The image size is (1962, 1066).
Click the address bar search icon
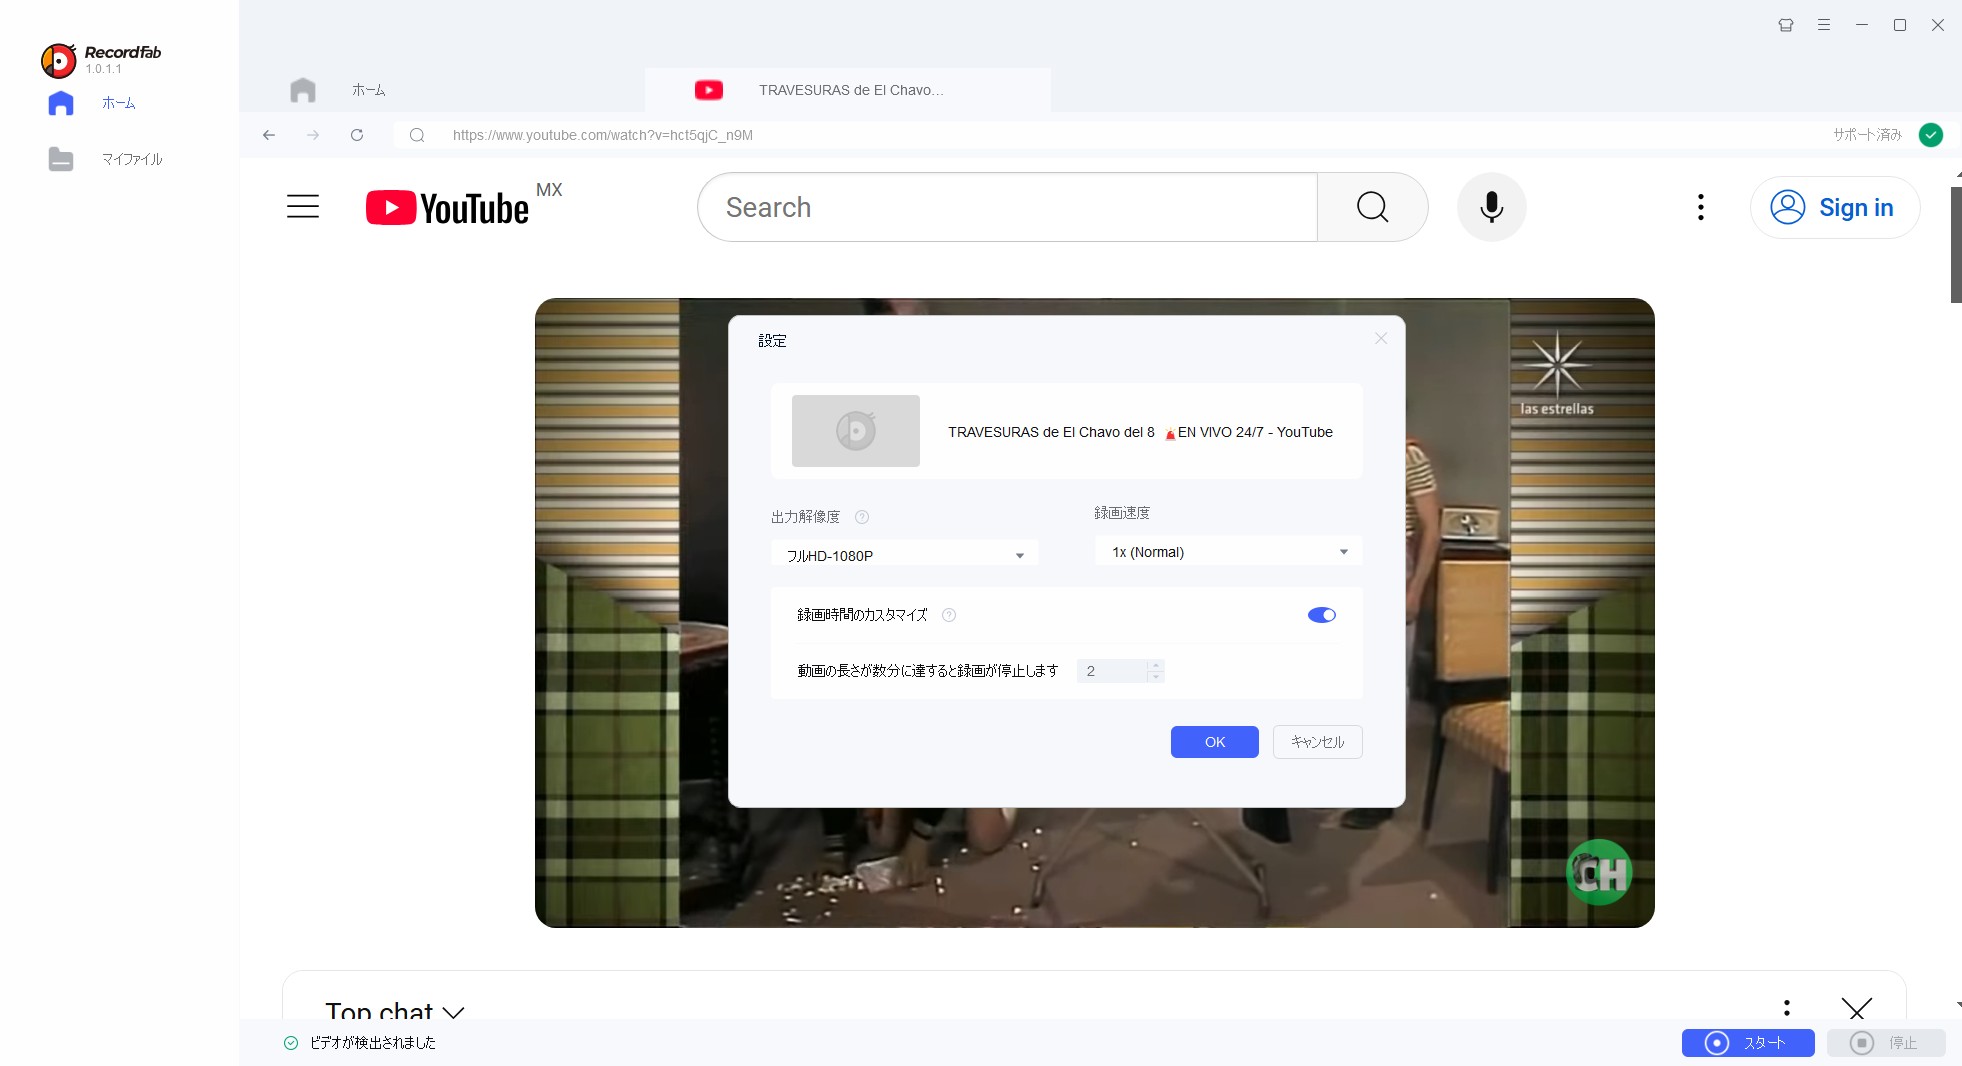point(417,135)
